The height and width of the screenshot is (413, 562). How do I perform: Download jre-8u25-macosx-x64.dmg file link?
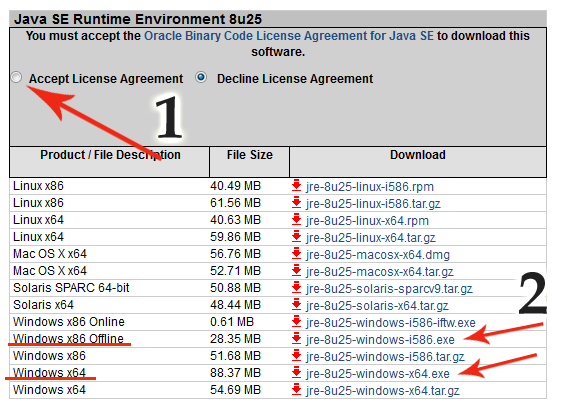pos(378,255)
